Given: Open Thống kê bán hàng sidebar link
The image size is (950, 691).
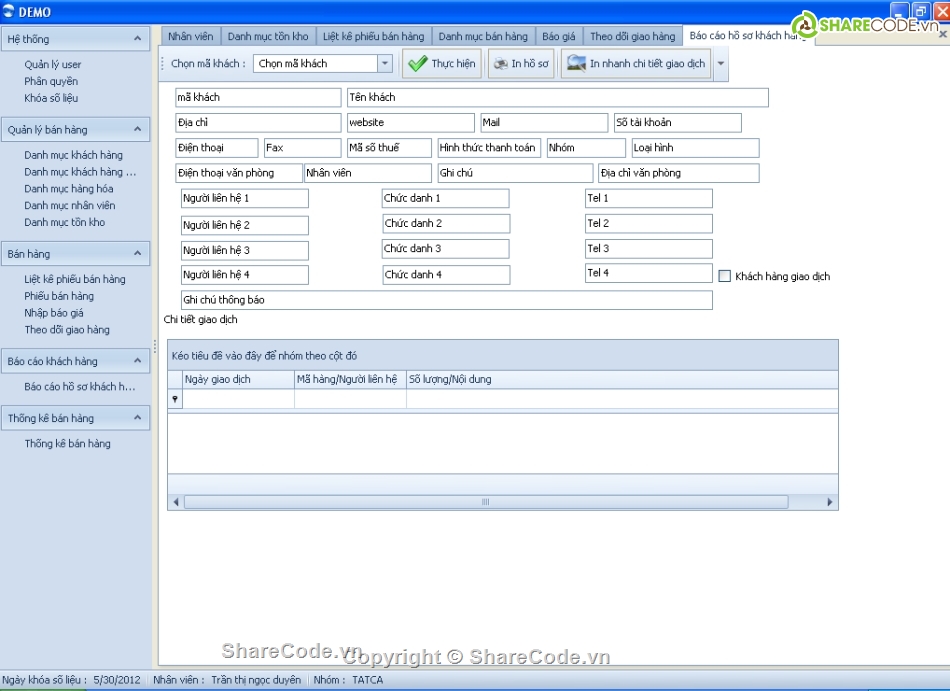Looking at the screenshot, I should pos(67,444).
